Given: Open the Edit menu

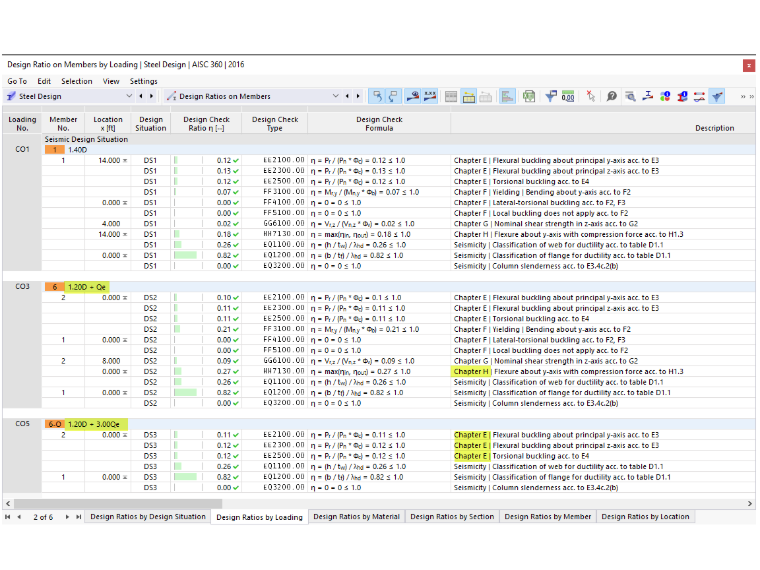Looking at the screenshot, I should point(44,81).
